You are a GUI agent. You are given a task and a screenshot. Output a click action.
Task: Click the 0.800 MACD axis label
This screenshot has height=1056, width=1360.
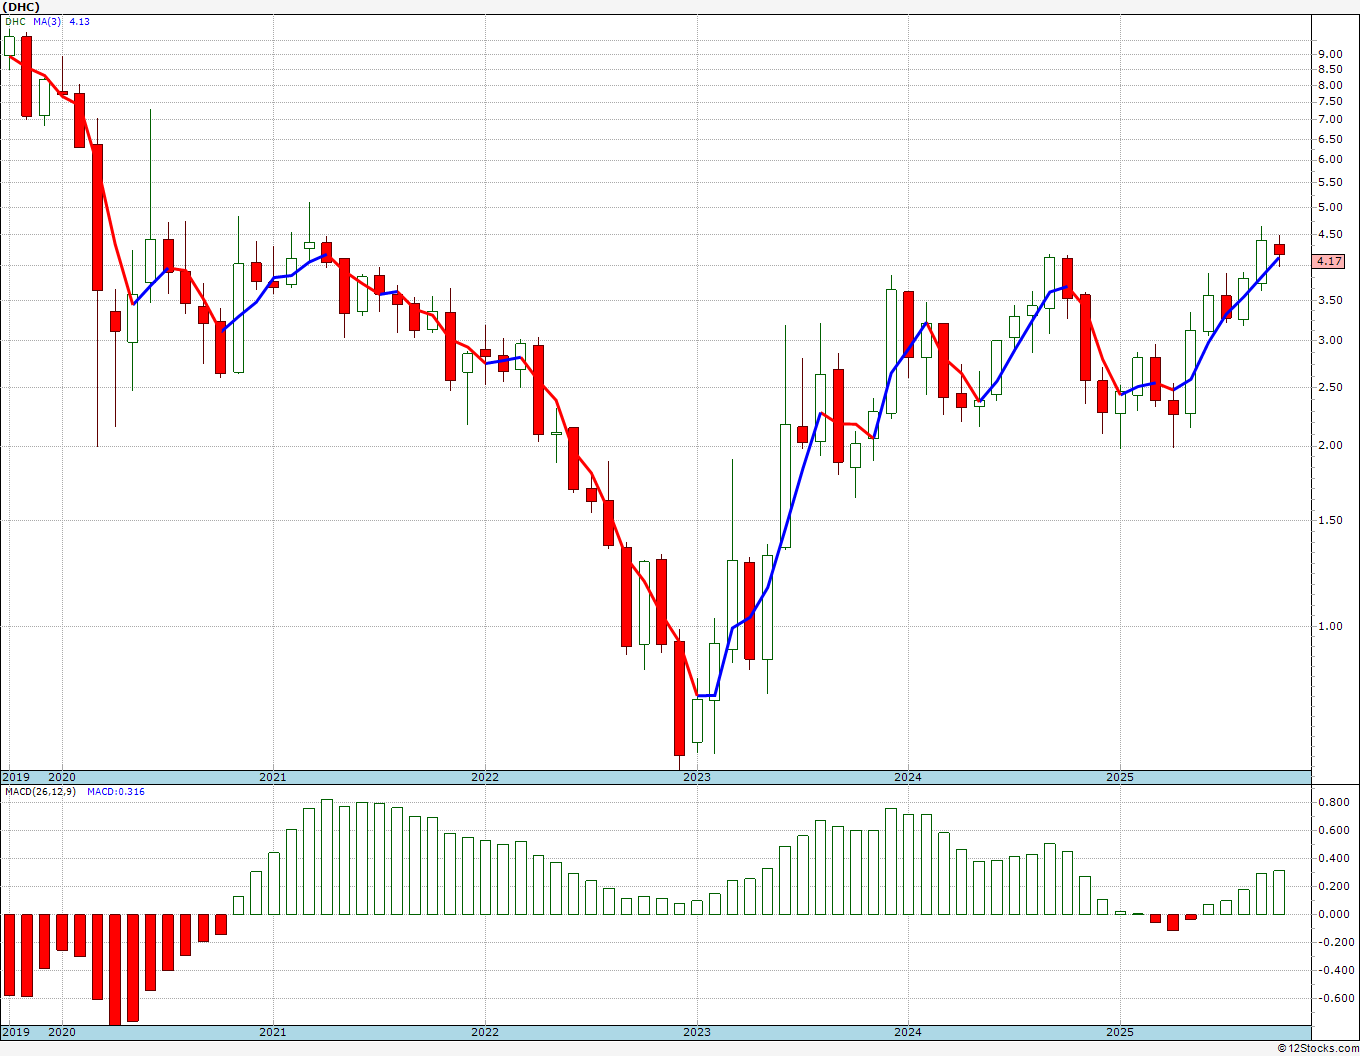[x=1333, y=802]
